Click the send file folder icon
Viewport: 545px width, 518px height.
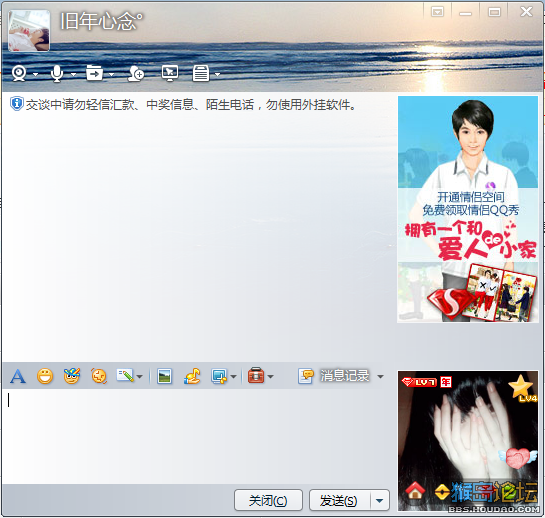95,73
